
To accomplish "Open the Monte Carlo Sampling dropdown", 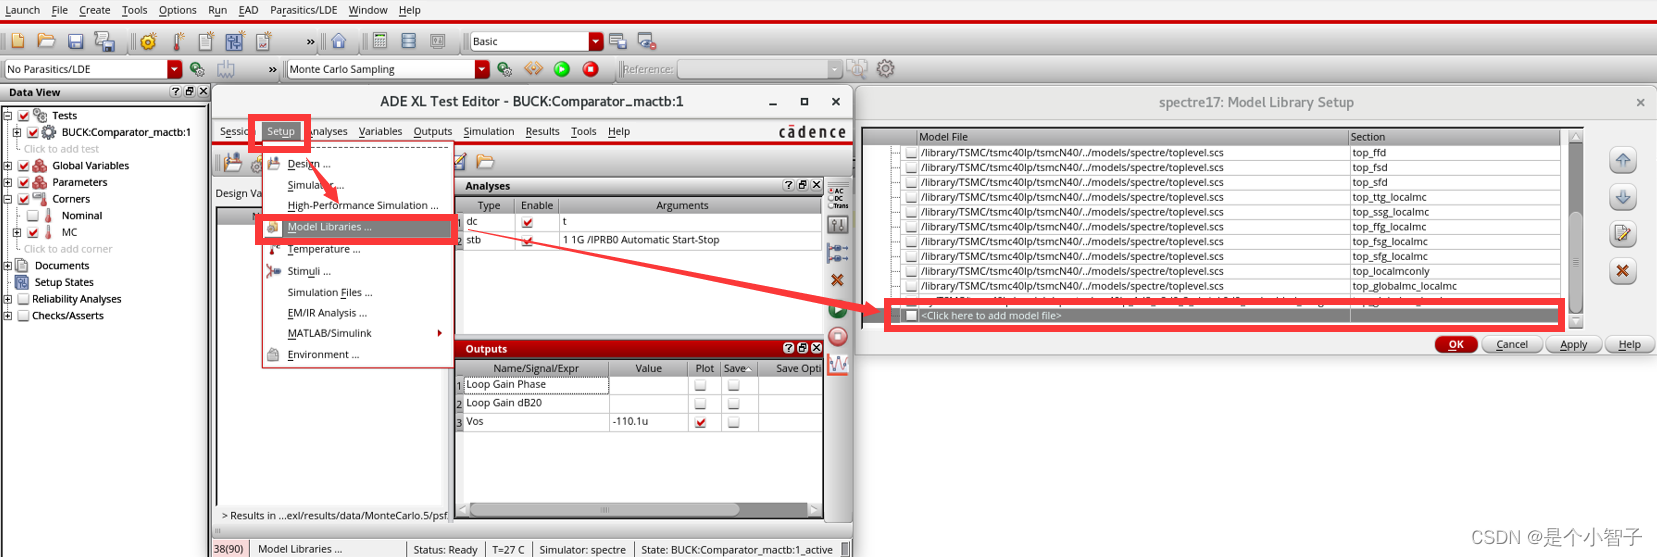I will coord(482,69).
